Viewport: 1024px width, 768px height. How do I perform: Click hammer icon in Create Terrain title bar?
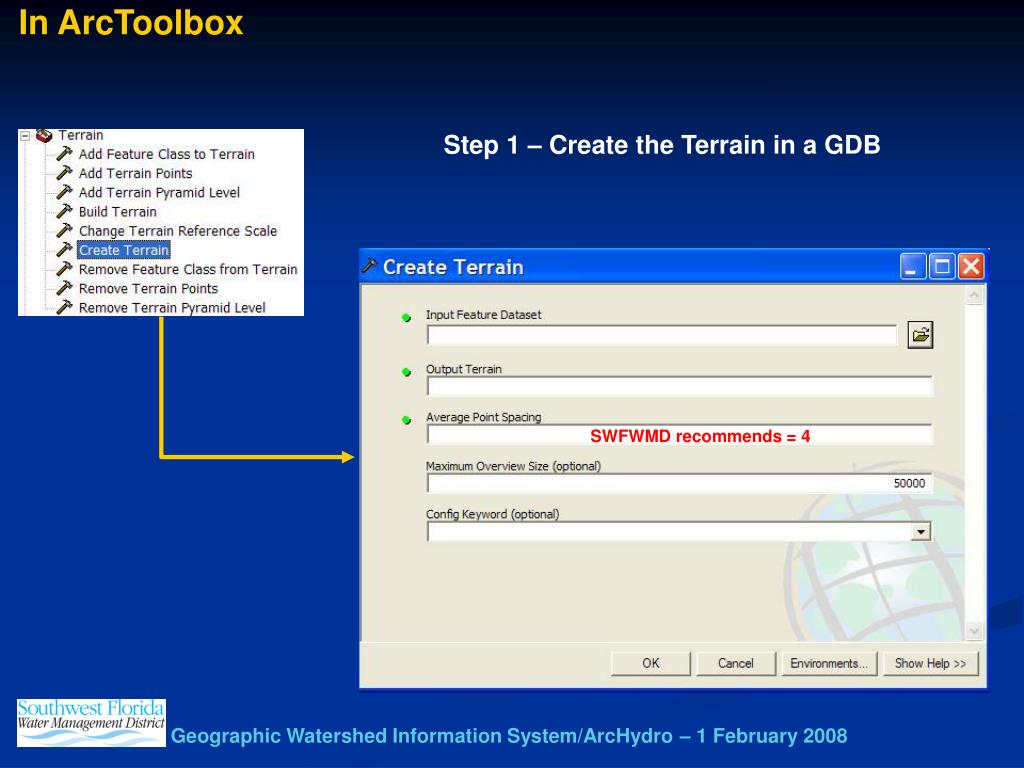pos(370,266)
